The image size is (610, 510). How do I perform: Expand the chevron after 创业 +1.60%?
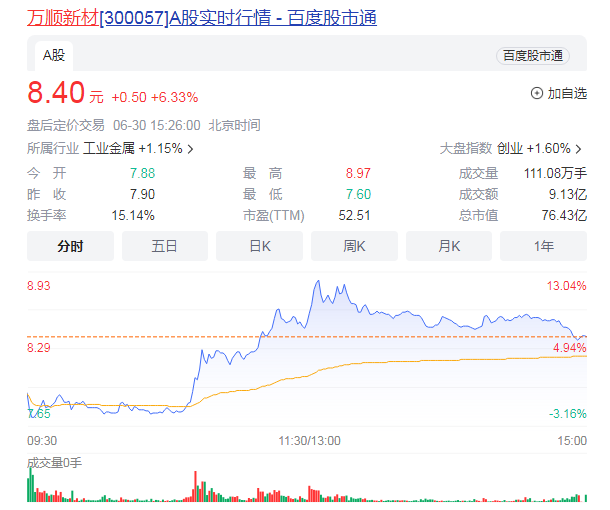coord(581,148)
